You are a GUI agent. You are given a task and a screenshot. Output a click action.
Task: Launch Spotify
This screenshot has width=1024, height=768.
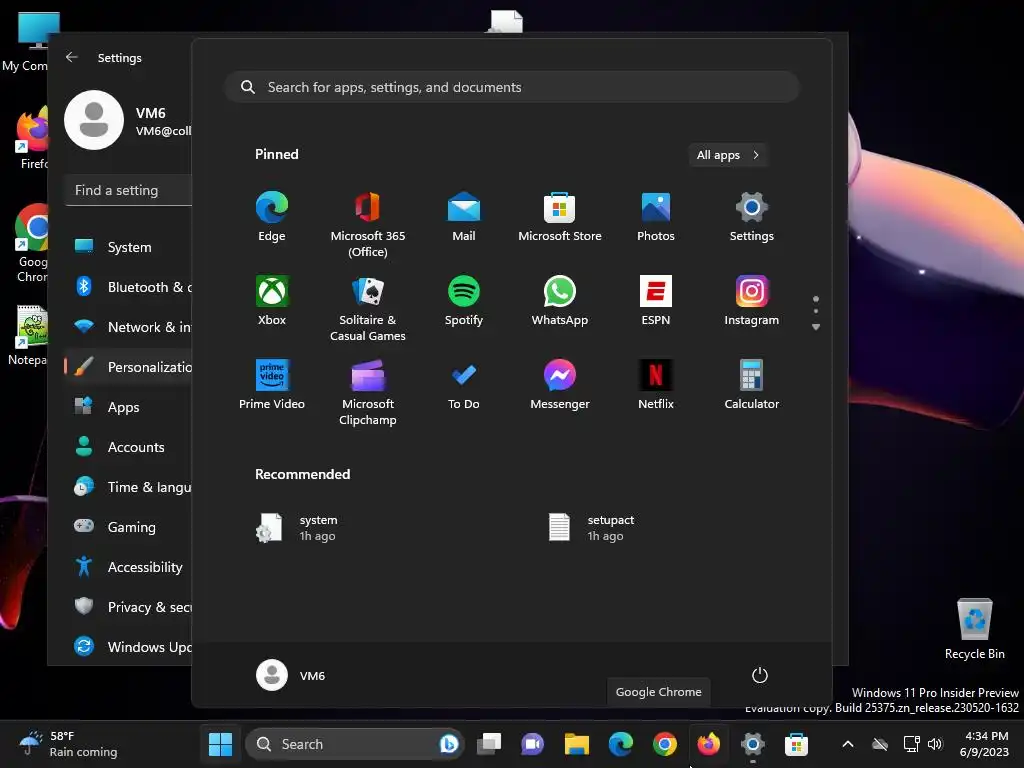click(464, 300)
